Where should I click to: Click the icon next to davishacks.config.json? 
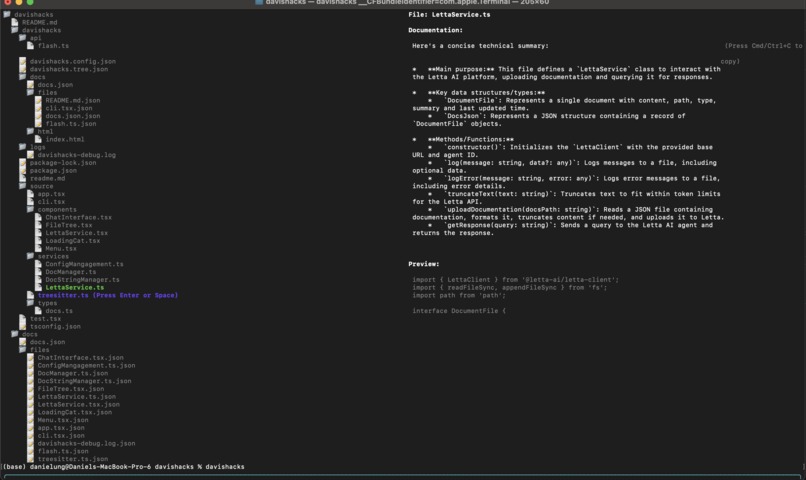[23, 61]
